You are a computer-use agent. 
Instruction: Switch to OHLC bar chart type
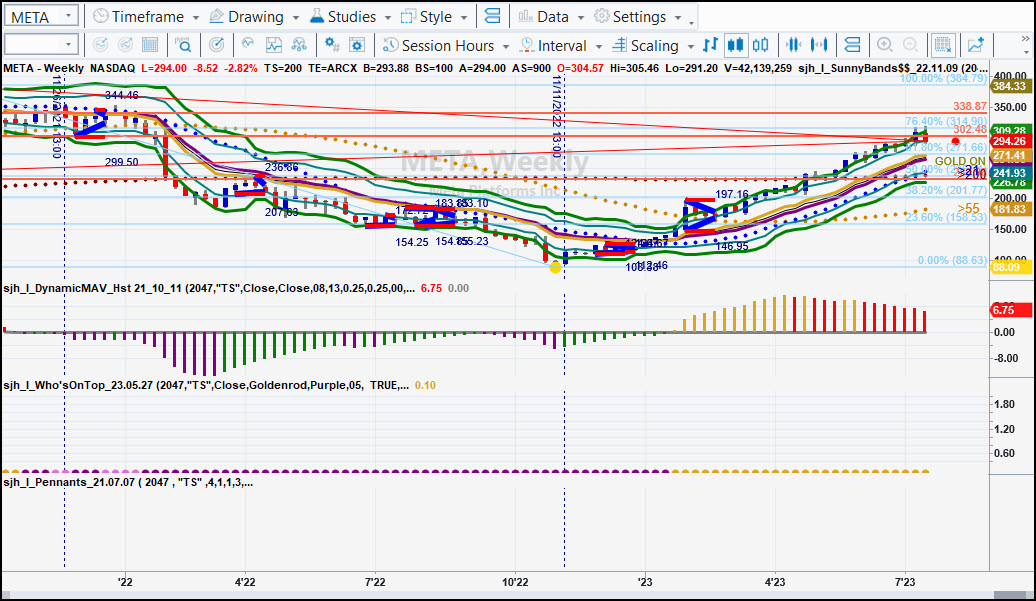click(710, 45)
